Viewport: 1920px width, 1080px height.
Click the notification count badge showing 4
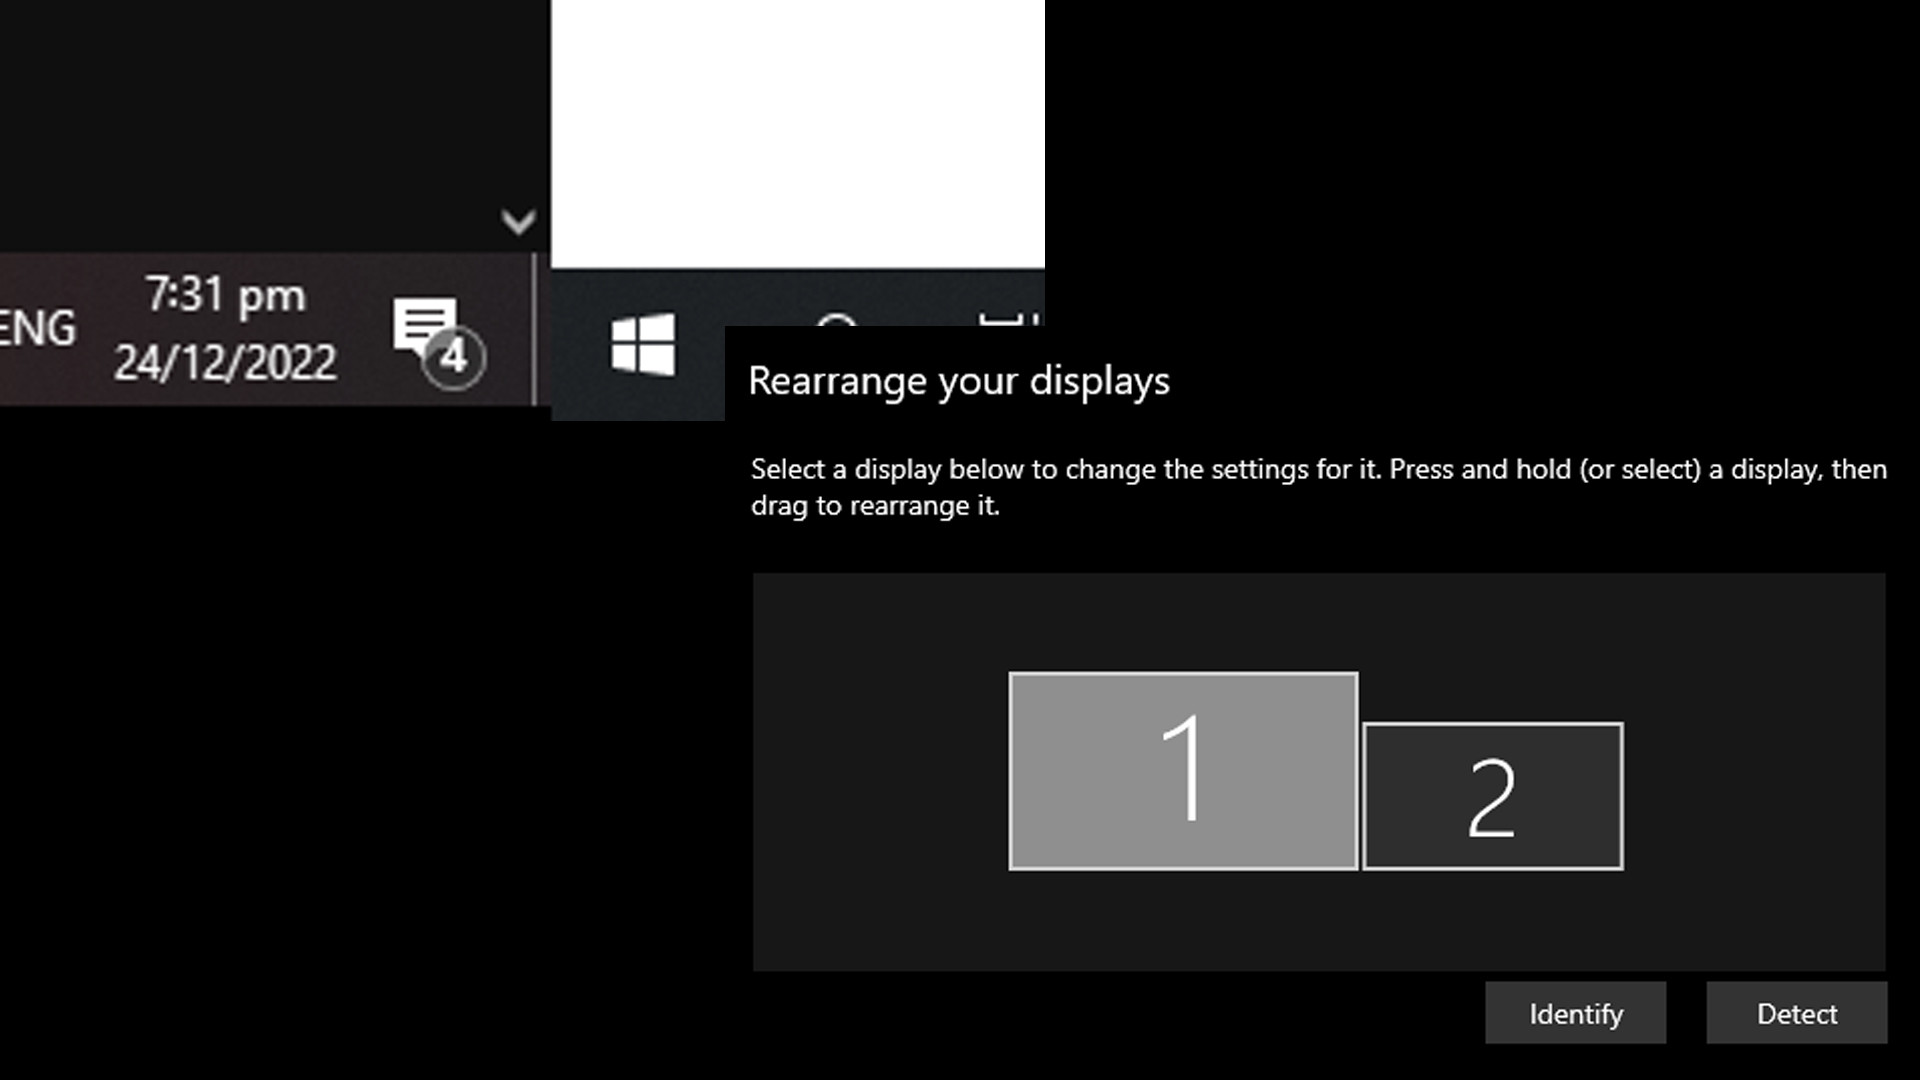pyautogui.click(x=454, y=357)
